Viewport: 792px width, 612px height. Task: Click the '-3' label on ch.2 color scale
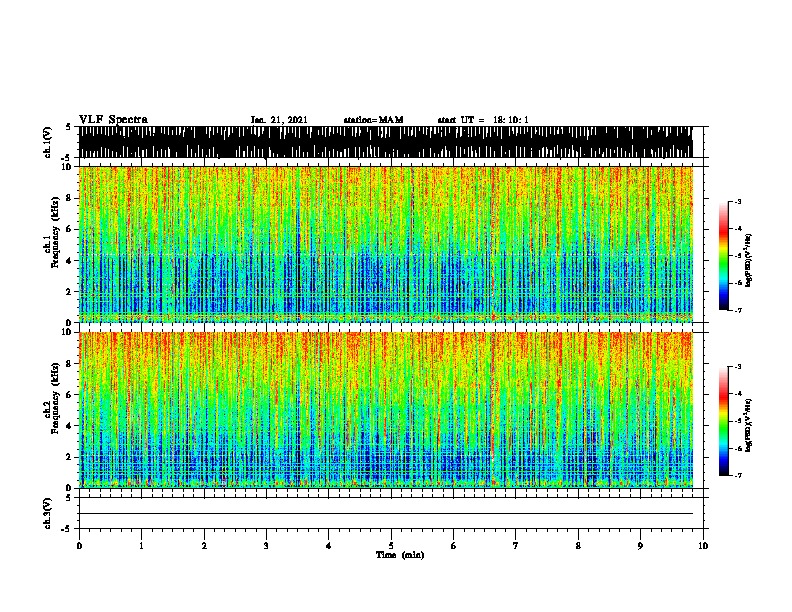click(738, 367)
